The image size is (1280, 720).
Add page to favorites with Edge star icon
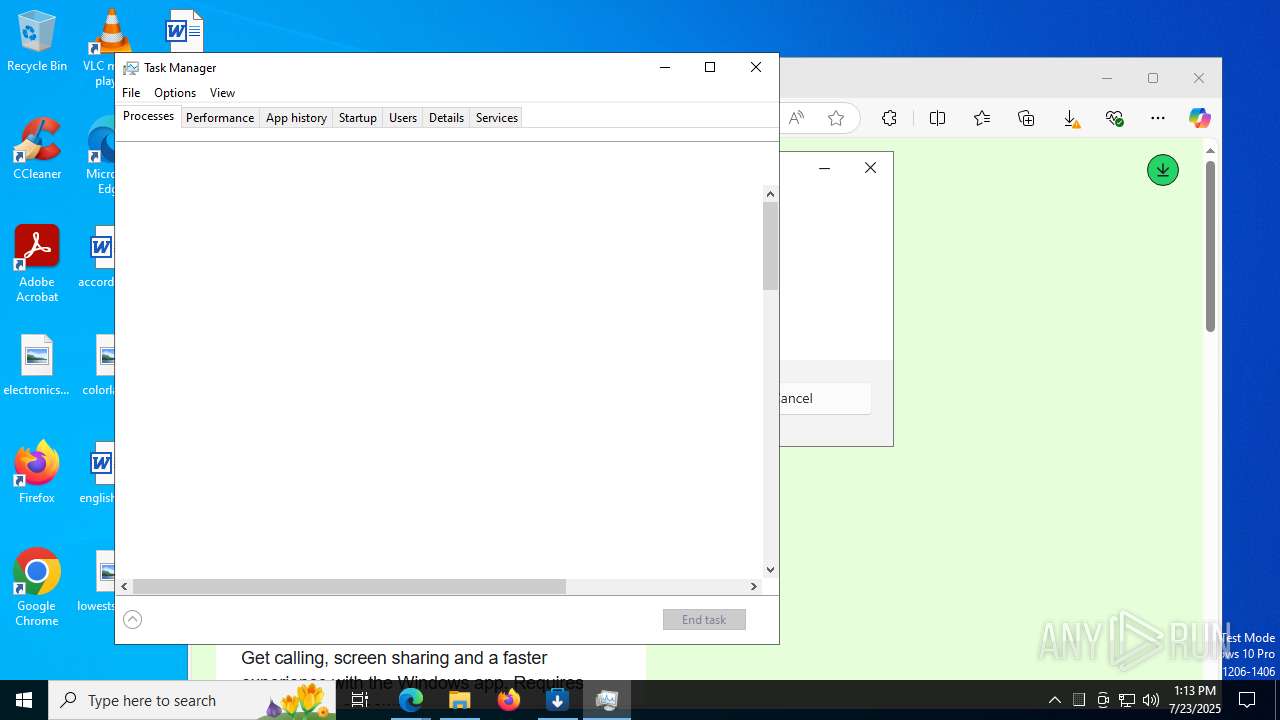tap(836, 118)
